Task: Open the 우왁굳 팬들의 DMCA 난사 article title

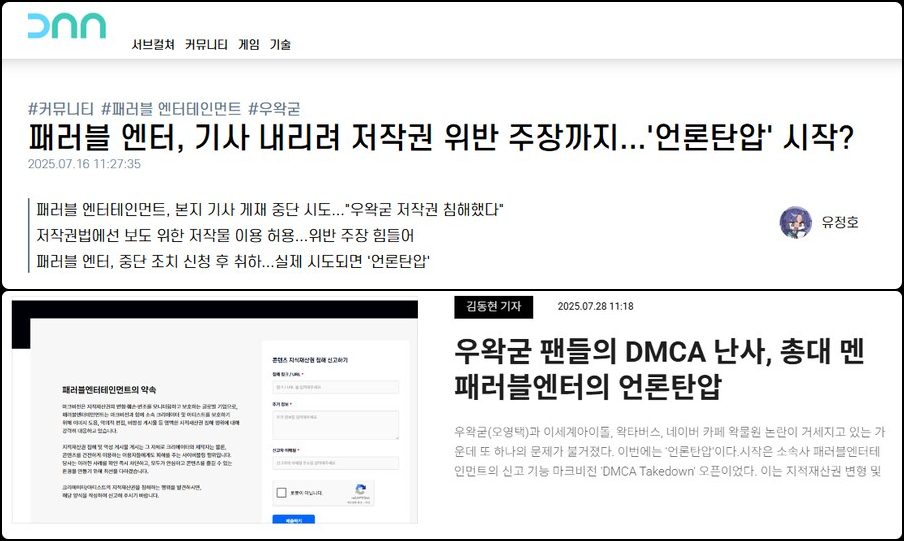Action: click(x=658, y=368)
